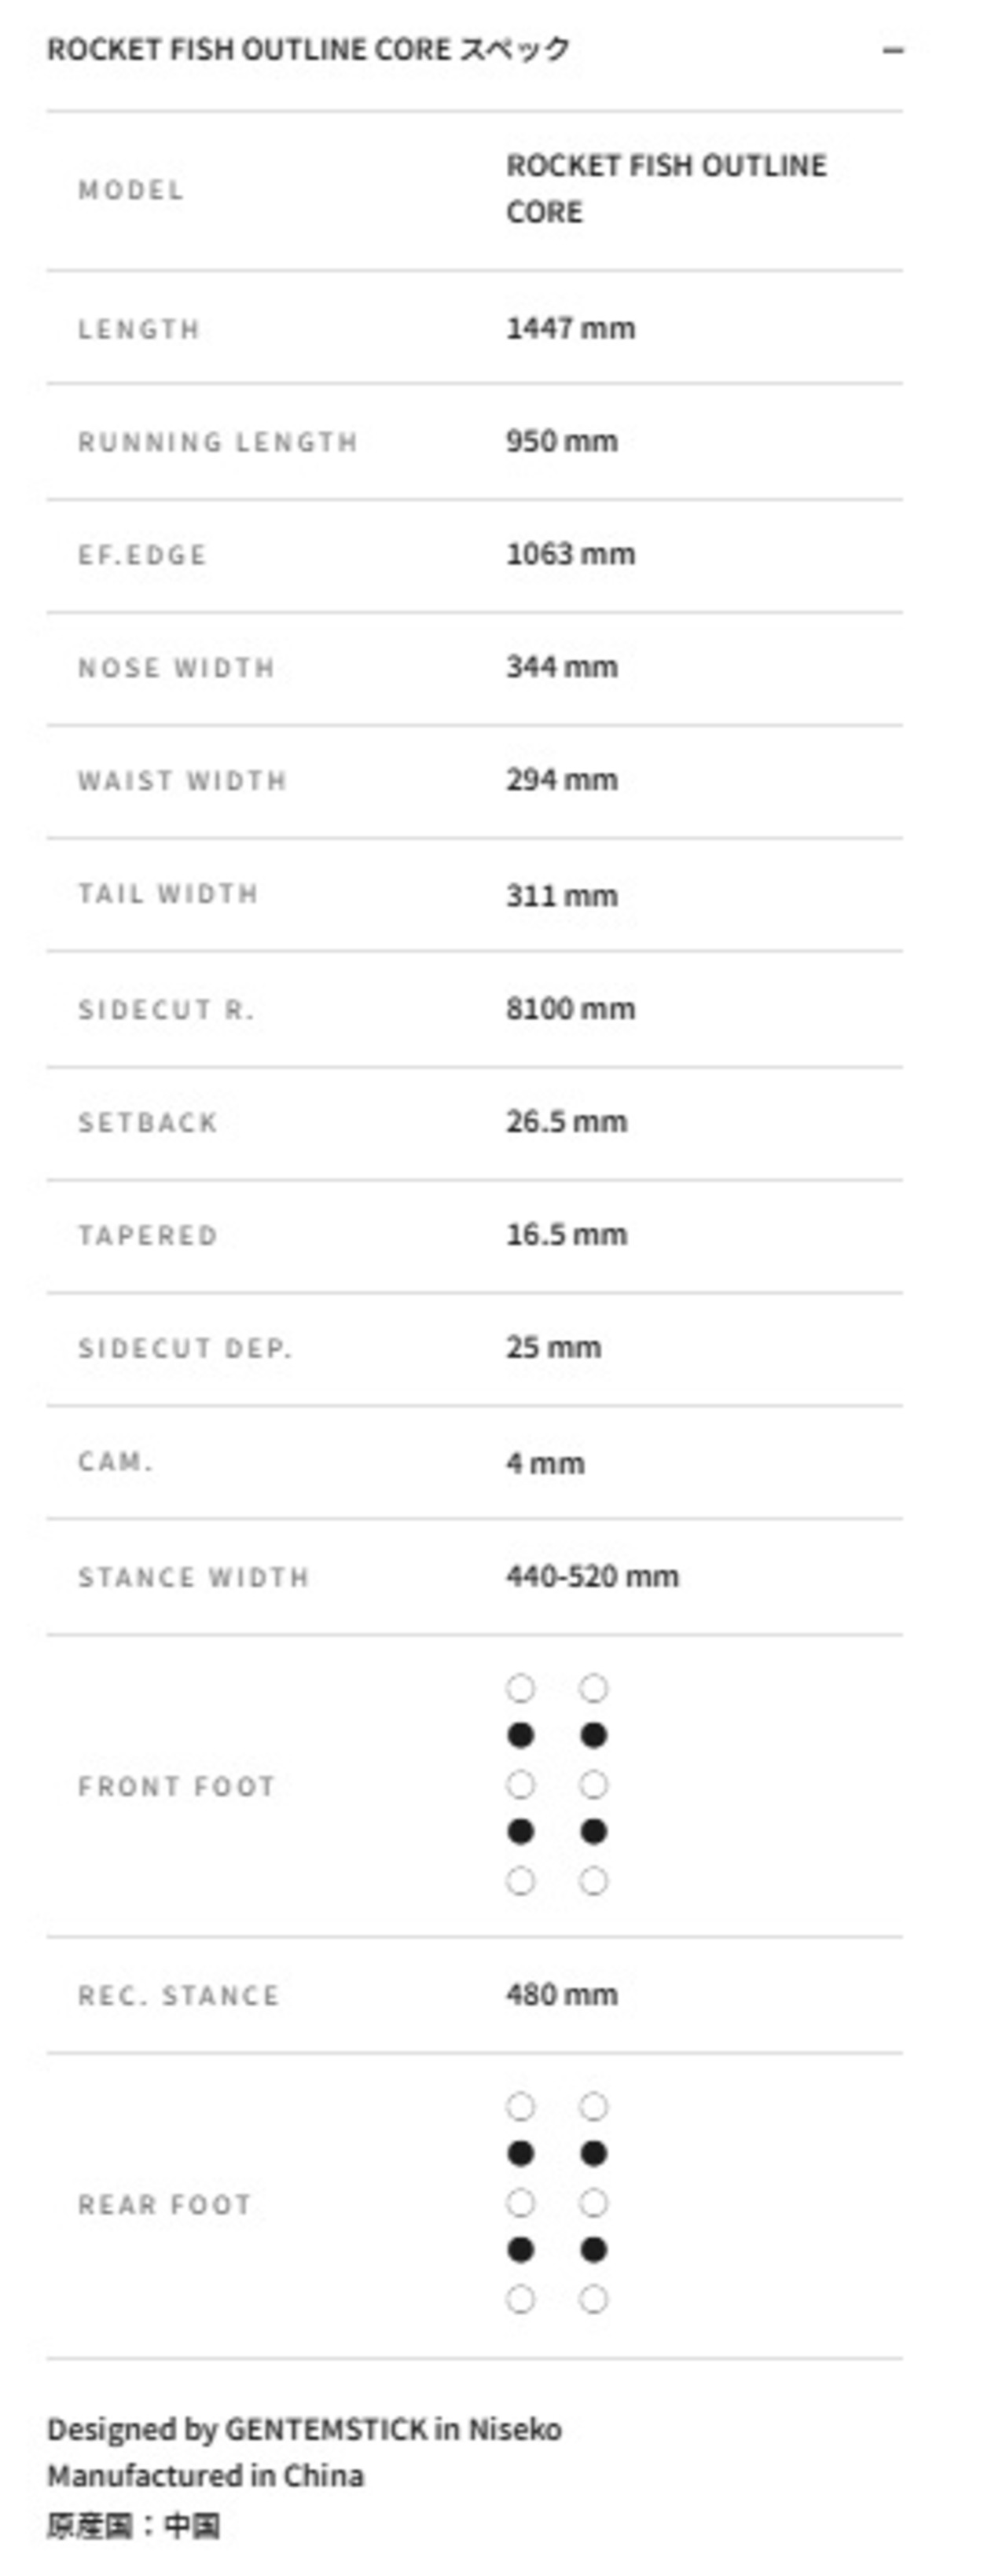This screenshot has width=1006, height=2576.
Task: Click the LENGTH 1447 mm value
Action: coord(570,328)
